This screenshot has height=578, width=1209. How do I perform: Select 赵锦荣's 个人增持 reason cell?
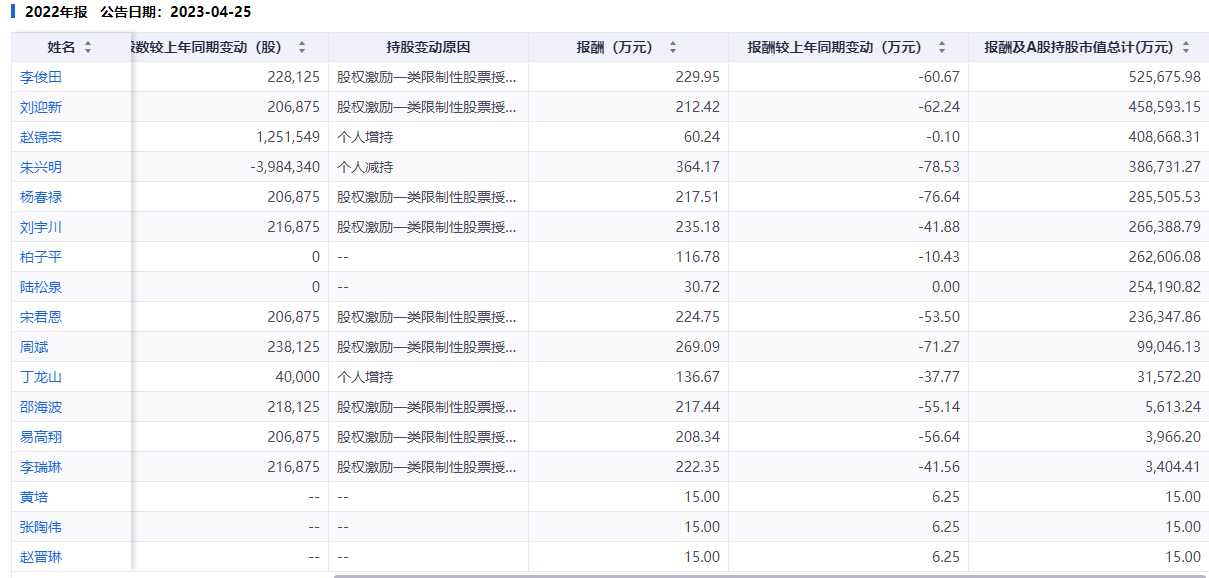click(x=428, y=137)
